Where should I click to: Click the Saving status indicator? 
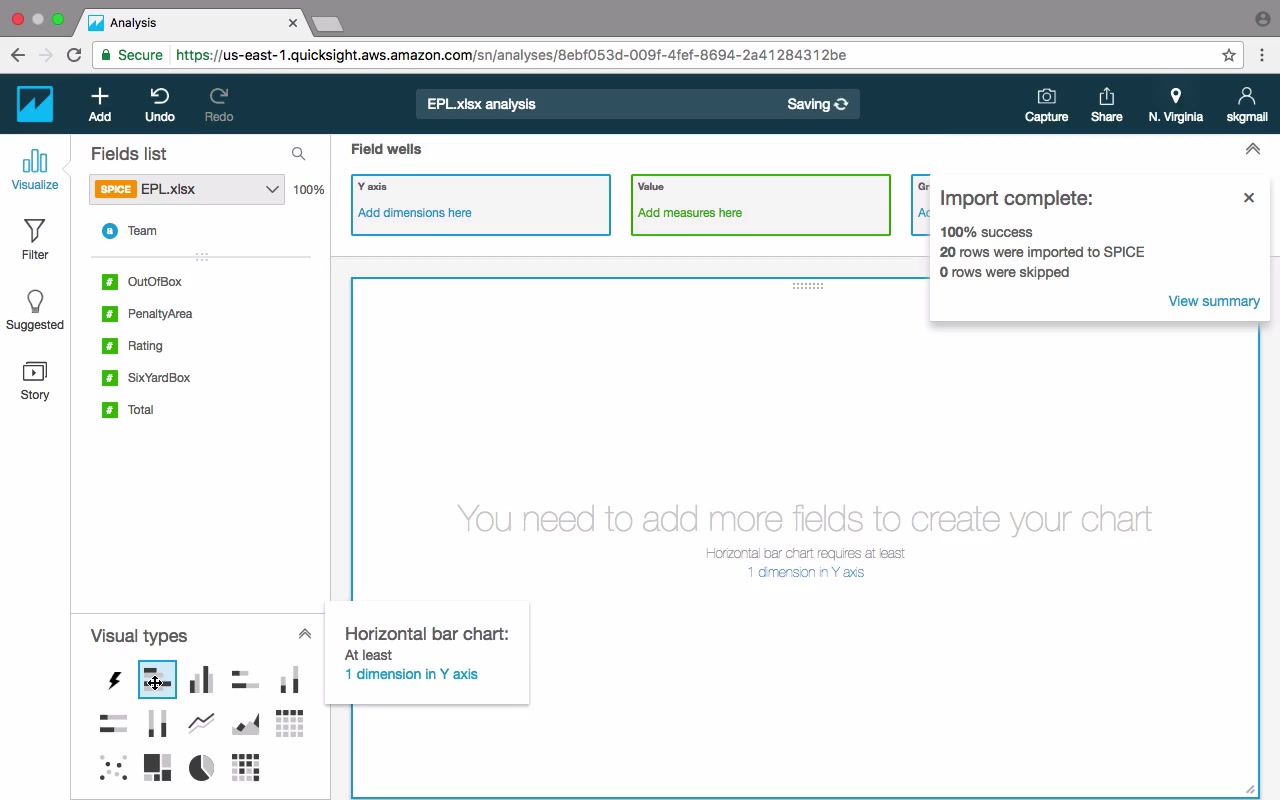coord(818,104)
